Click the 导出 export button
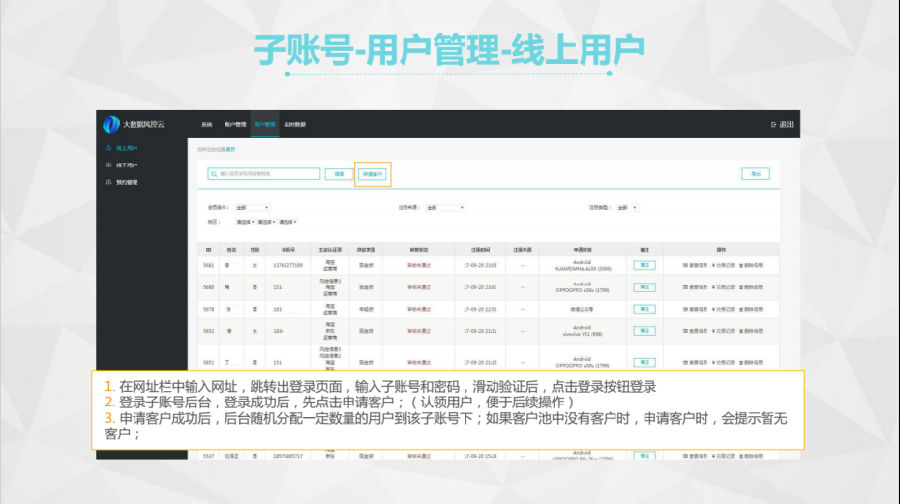Viewport: 900px width, 504px height. click(755, 174)
